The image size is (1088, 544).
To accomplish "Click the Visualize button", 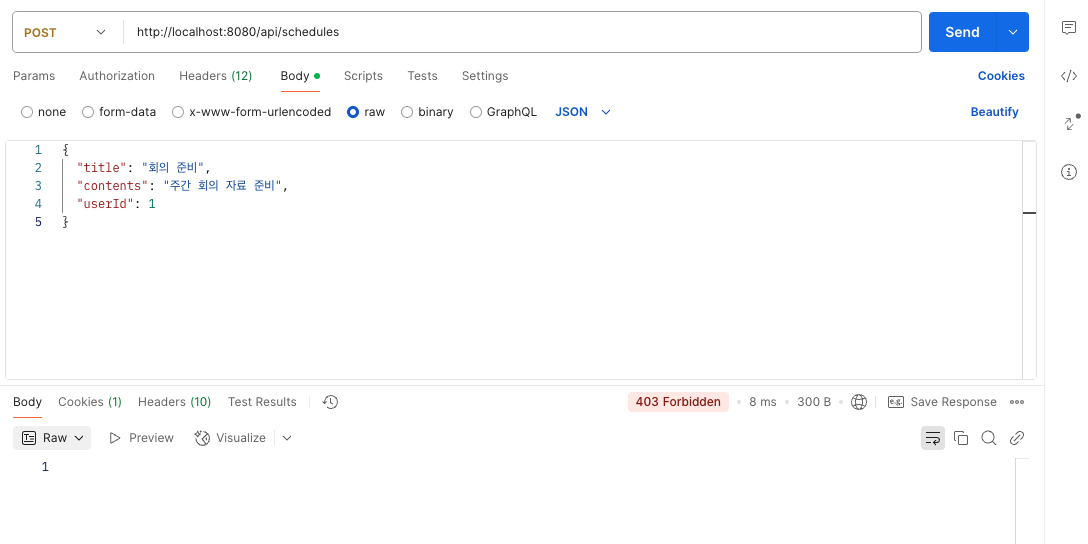I will pos(231,438).
